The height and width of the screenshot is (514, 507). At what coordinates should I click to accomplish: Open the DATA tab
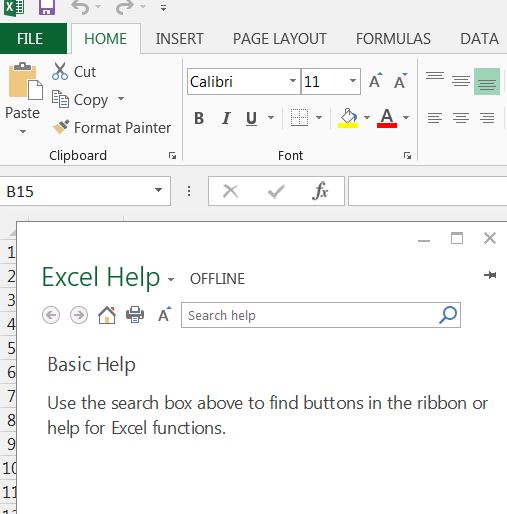click(479, 39)
